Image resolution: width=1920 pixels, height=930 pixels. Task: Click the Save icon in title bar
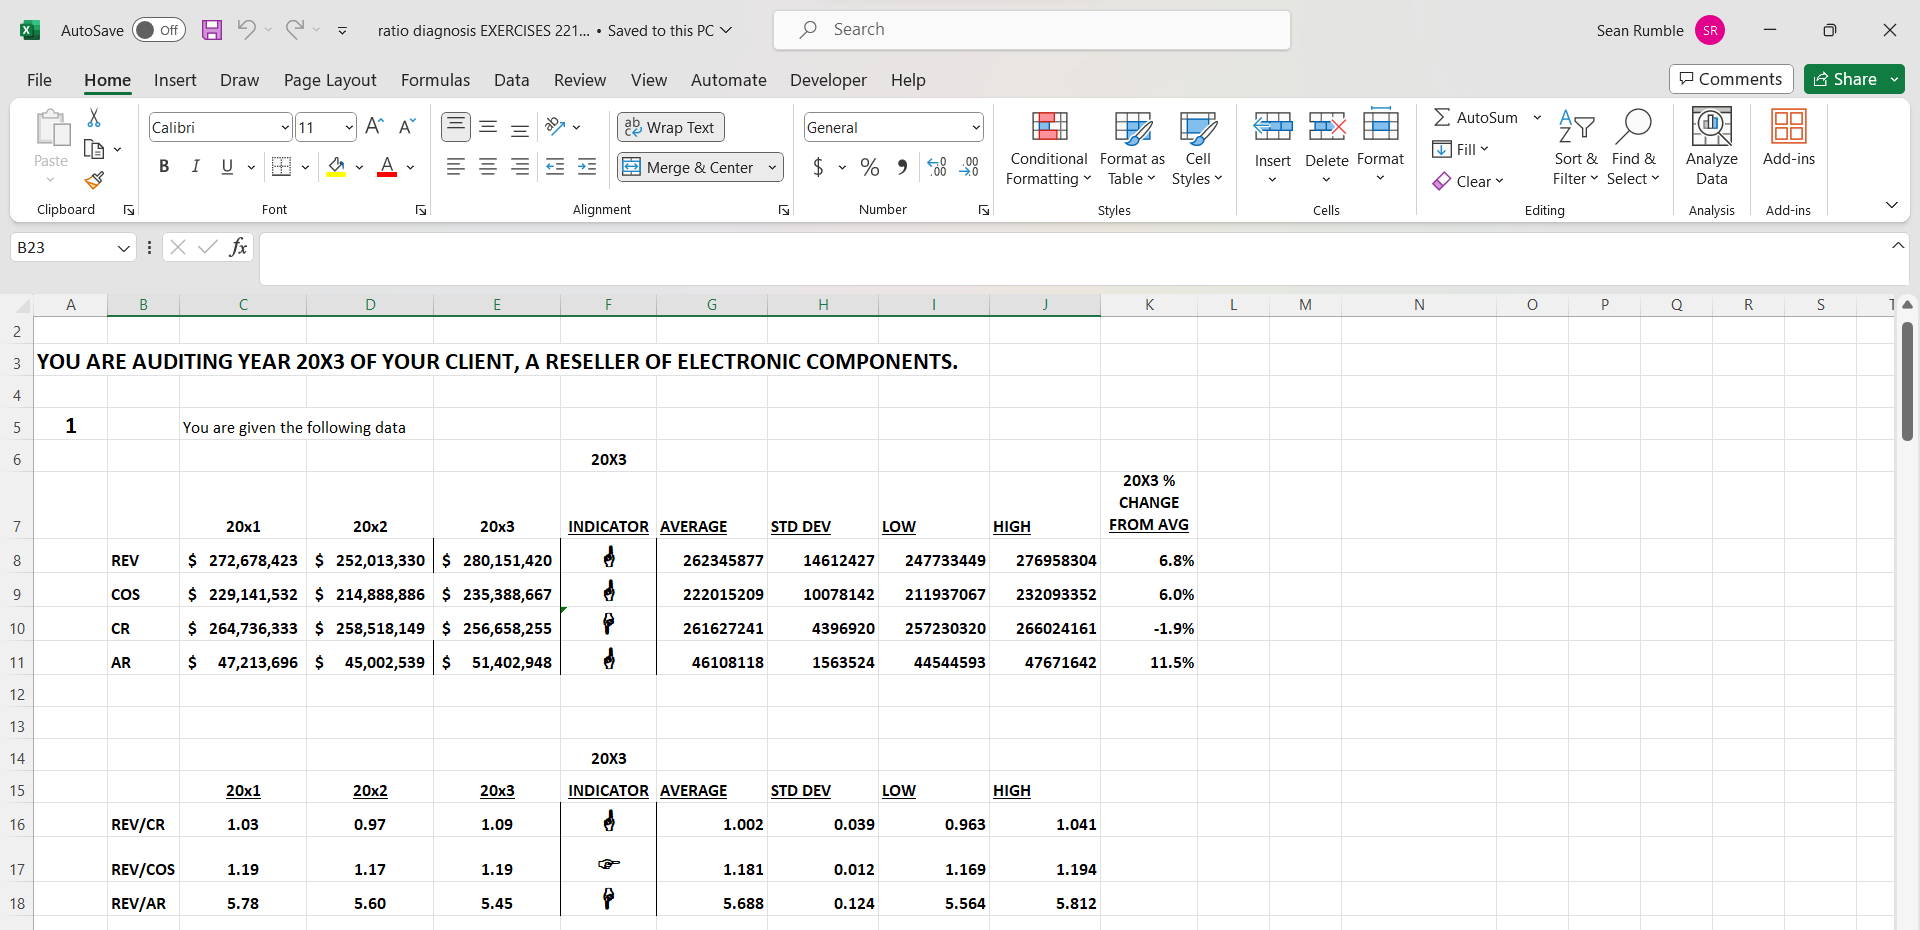pyautogui.click(x=212, y=30)
